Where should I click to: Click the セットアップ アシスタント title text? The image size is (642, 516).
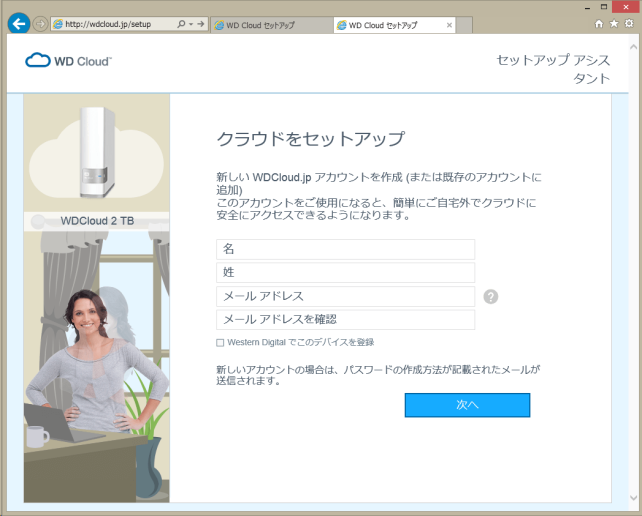[x=553, y=69]
